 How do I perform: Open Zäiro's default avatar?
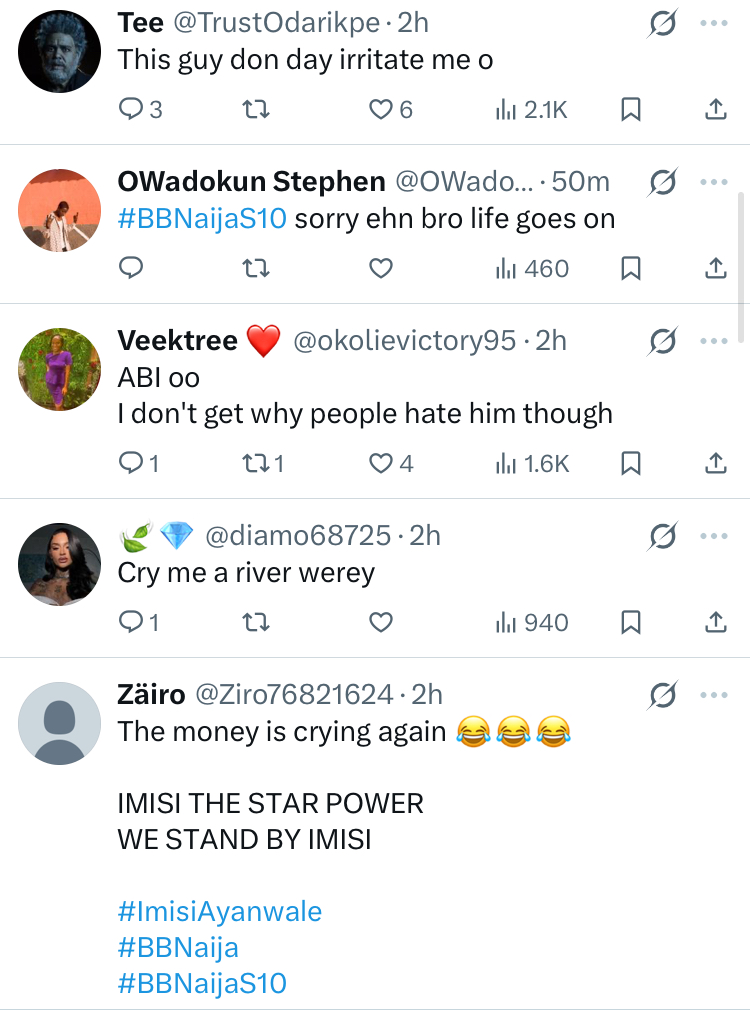[60, 723]
